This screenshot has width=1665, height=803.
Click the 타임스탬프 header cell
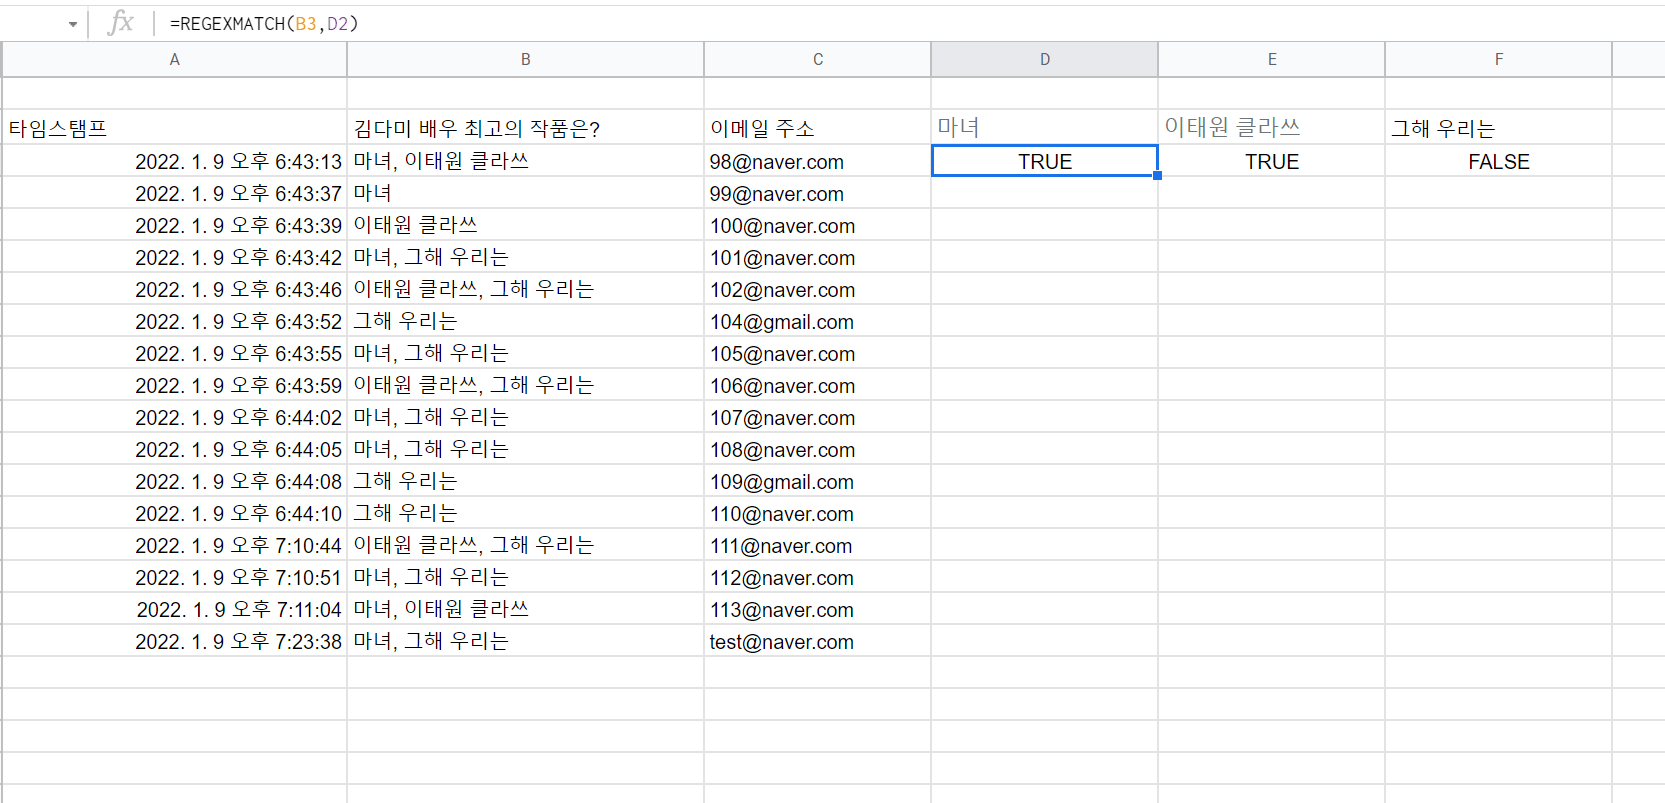point(174,128)
